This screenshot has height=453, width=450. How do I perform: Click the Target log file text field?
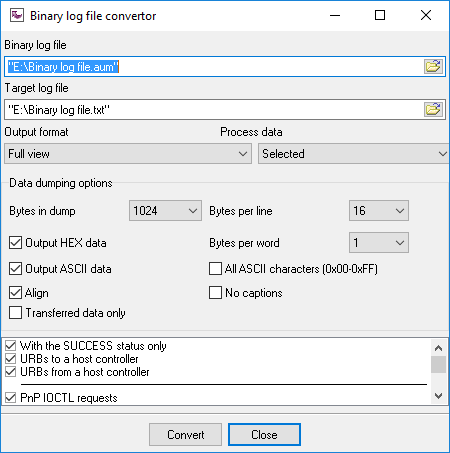[x=214, y=109]
